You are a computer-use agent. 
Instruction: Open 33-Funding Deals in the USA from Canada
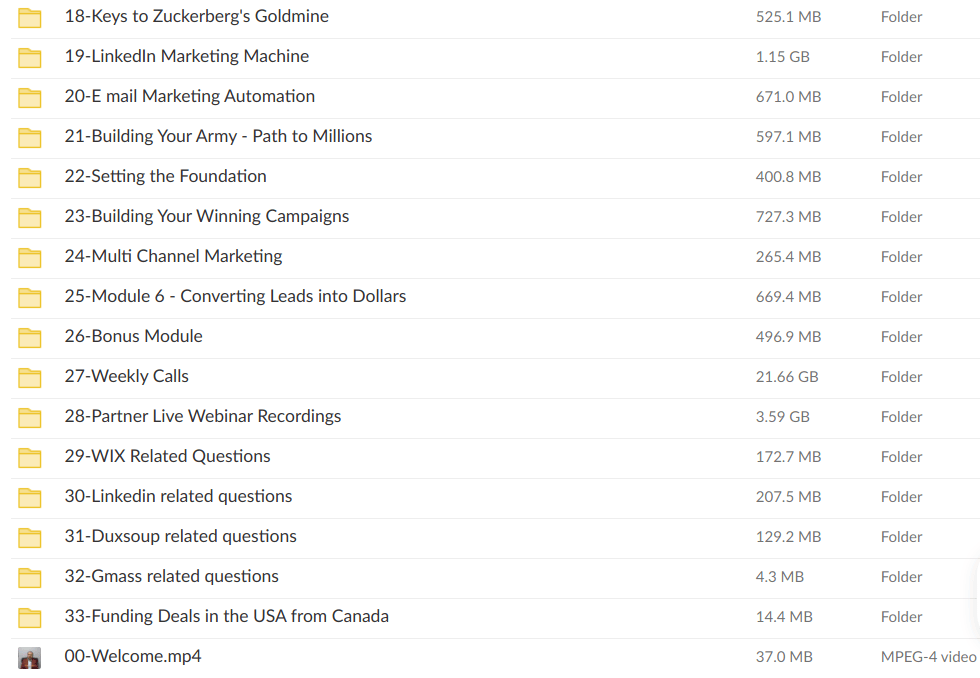pos(226,616)
